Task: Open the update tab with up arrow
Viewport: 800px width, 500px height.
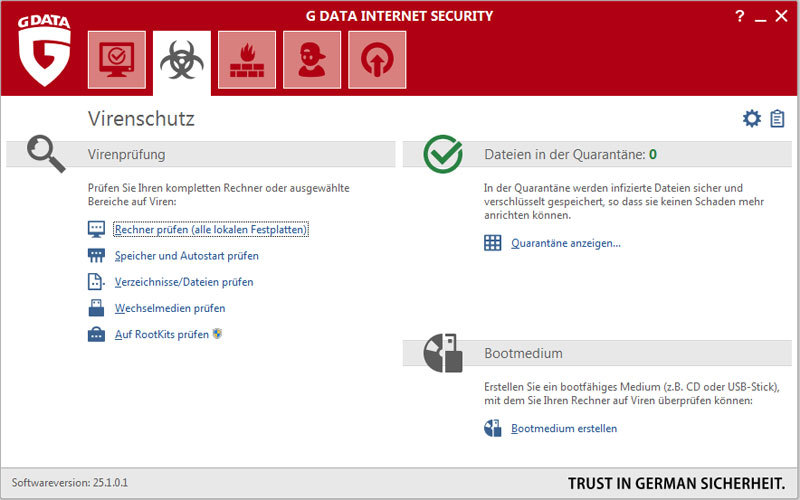Action: tap(377, 60)
